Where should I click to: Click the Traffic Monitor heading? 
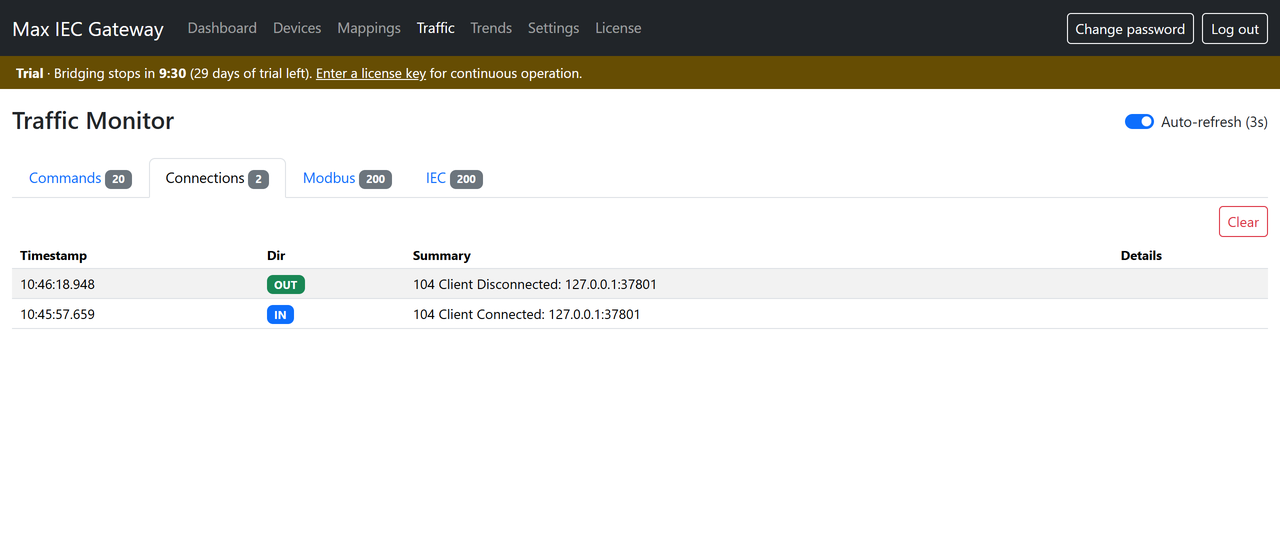[93, 121]
